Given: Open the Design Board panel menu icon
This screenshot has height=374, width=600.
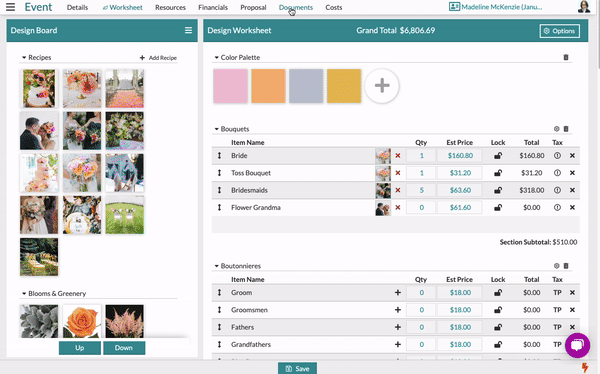Looking at the screenshot, I should pos(188,30).
